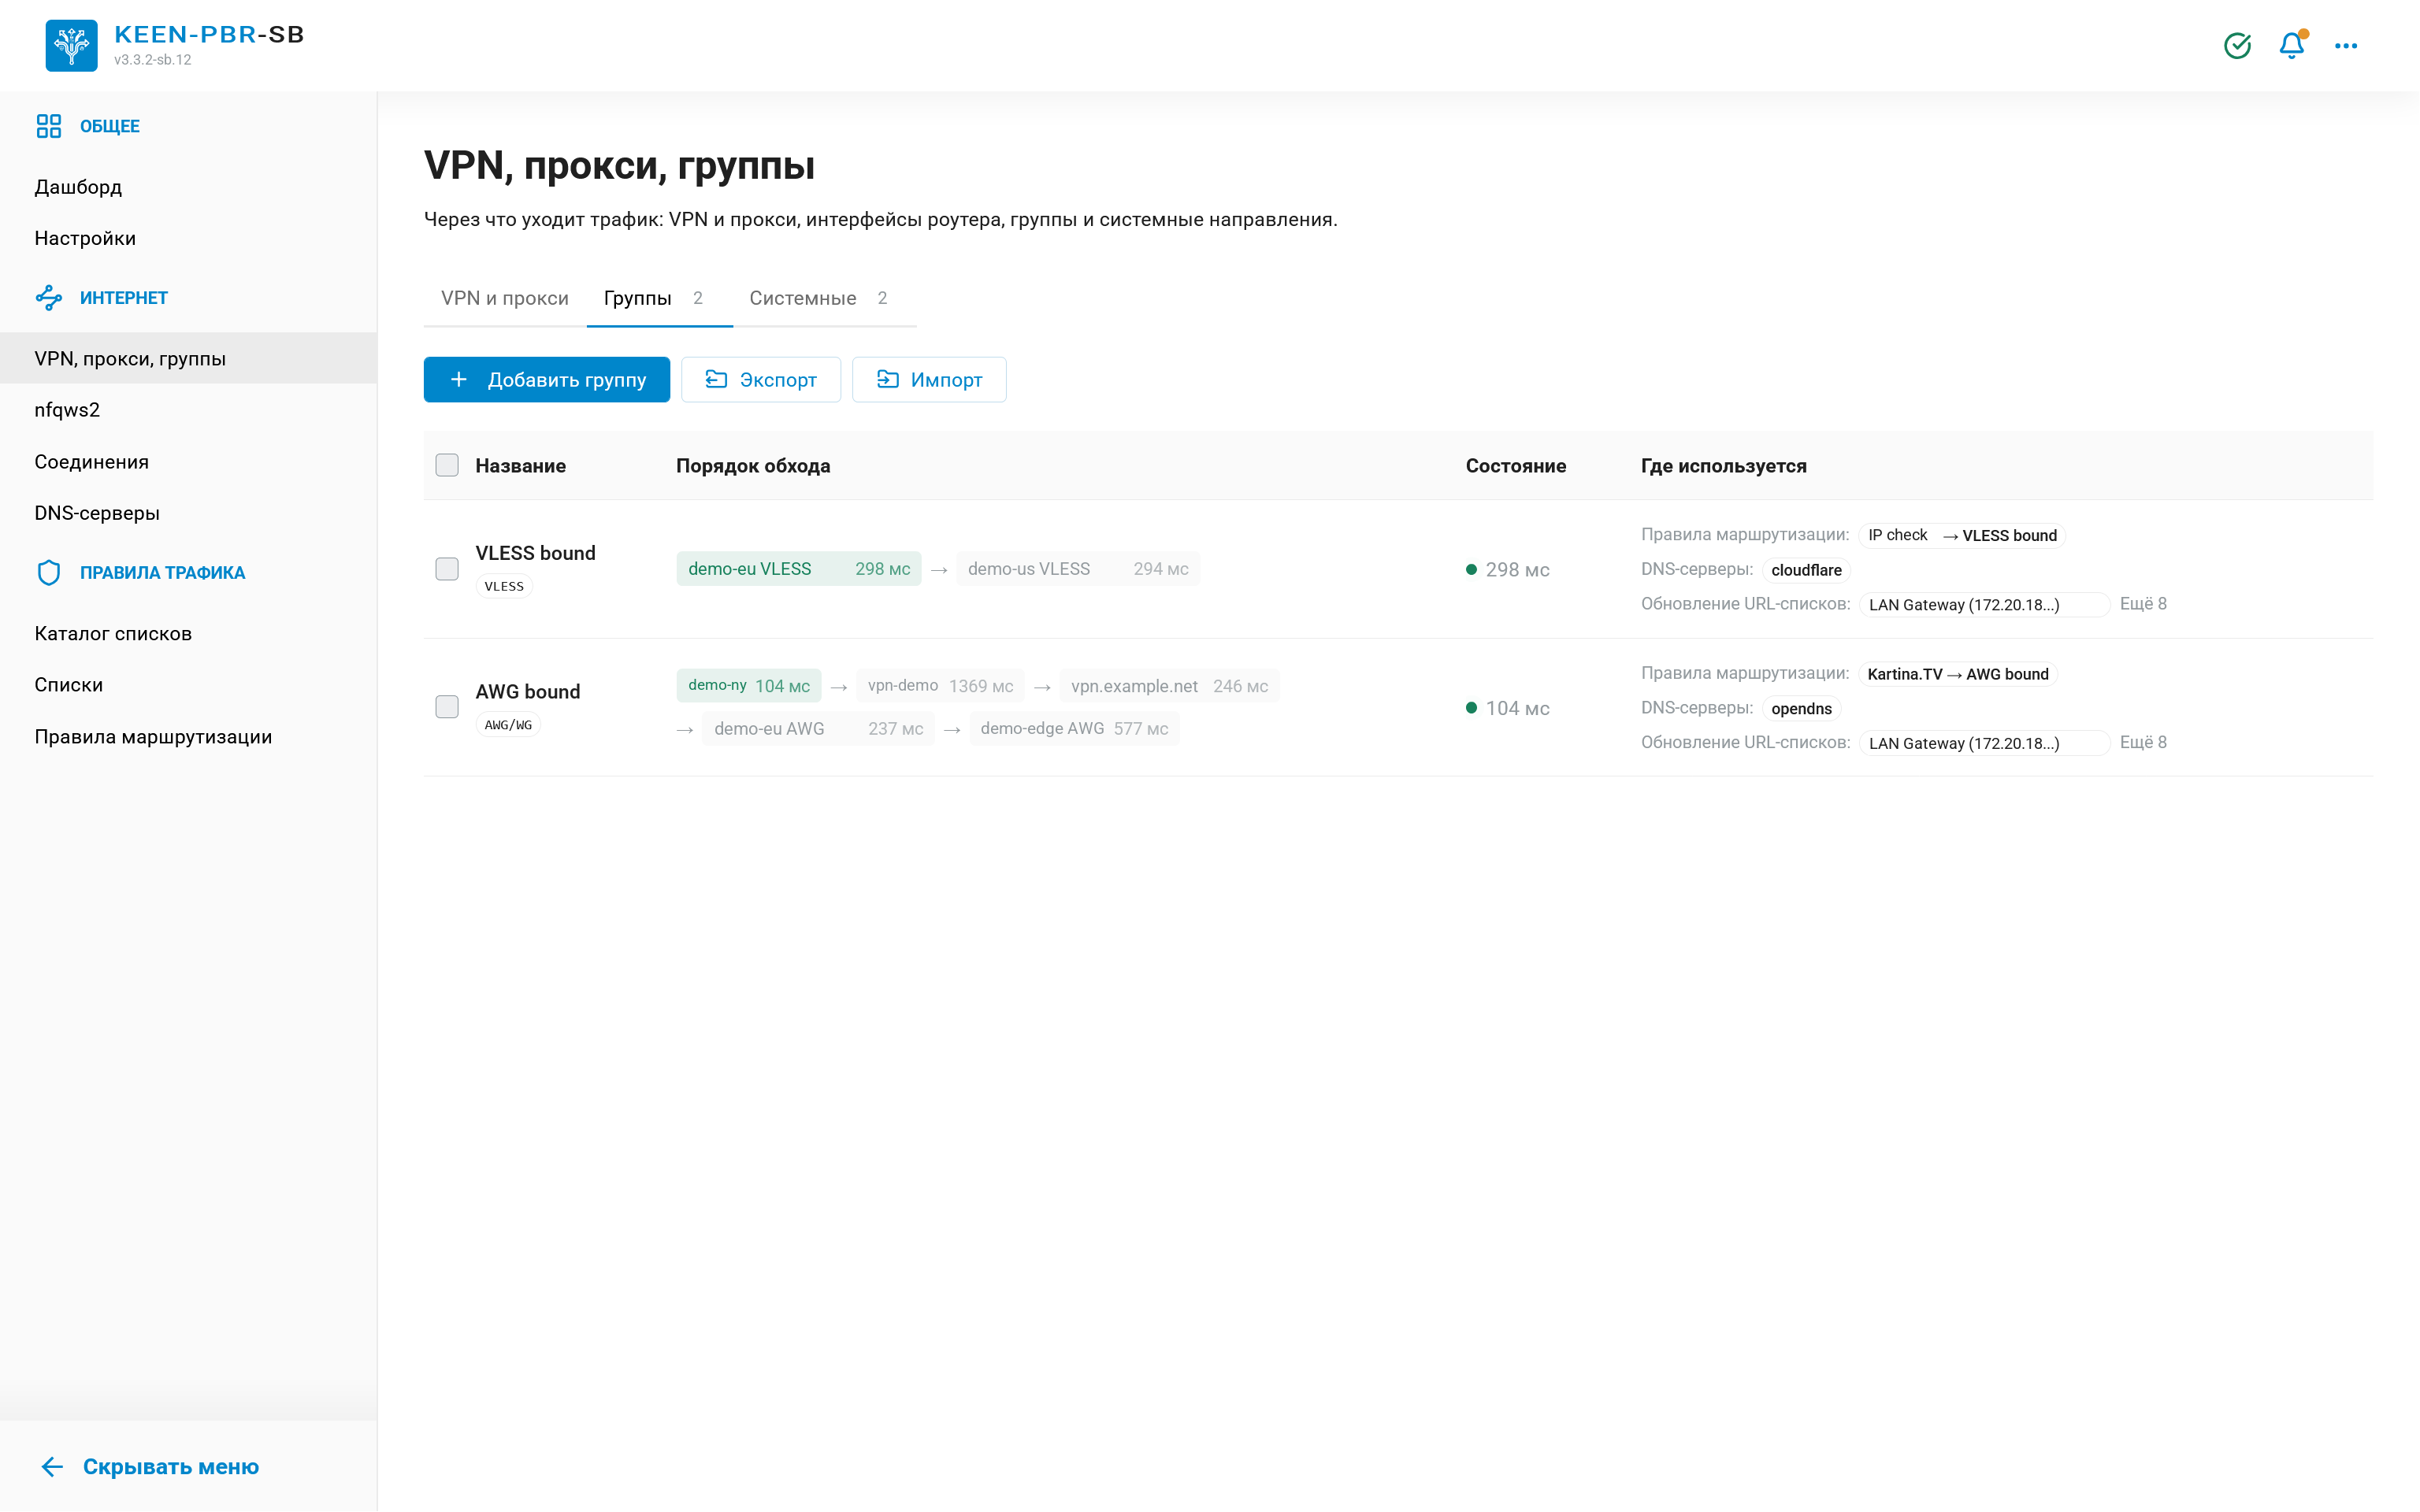Image resolution: width=2420 pixels, height=1512 pixels.
Task: Switch to the VPN и прокси tab
Action: coord(505,298)
